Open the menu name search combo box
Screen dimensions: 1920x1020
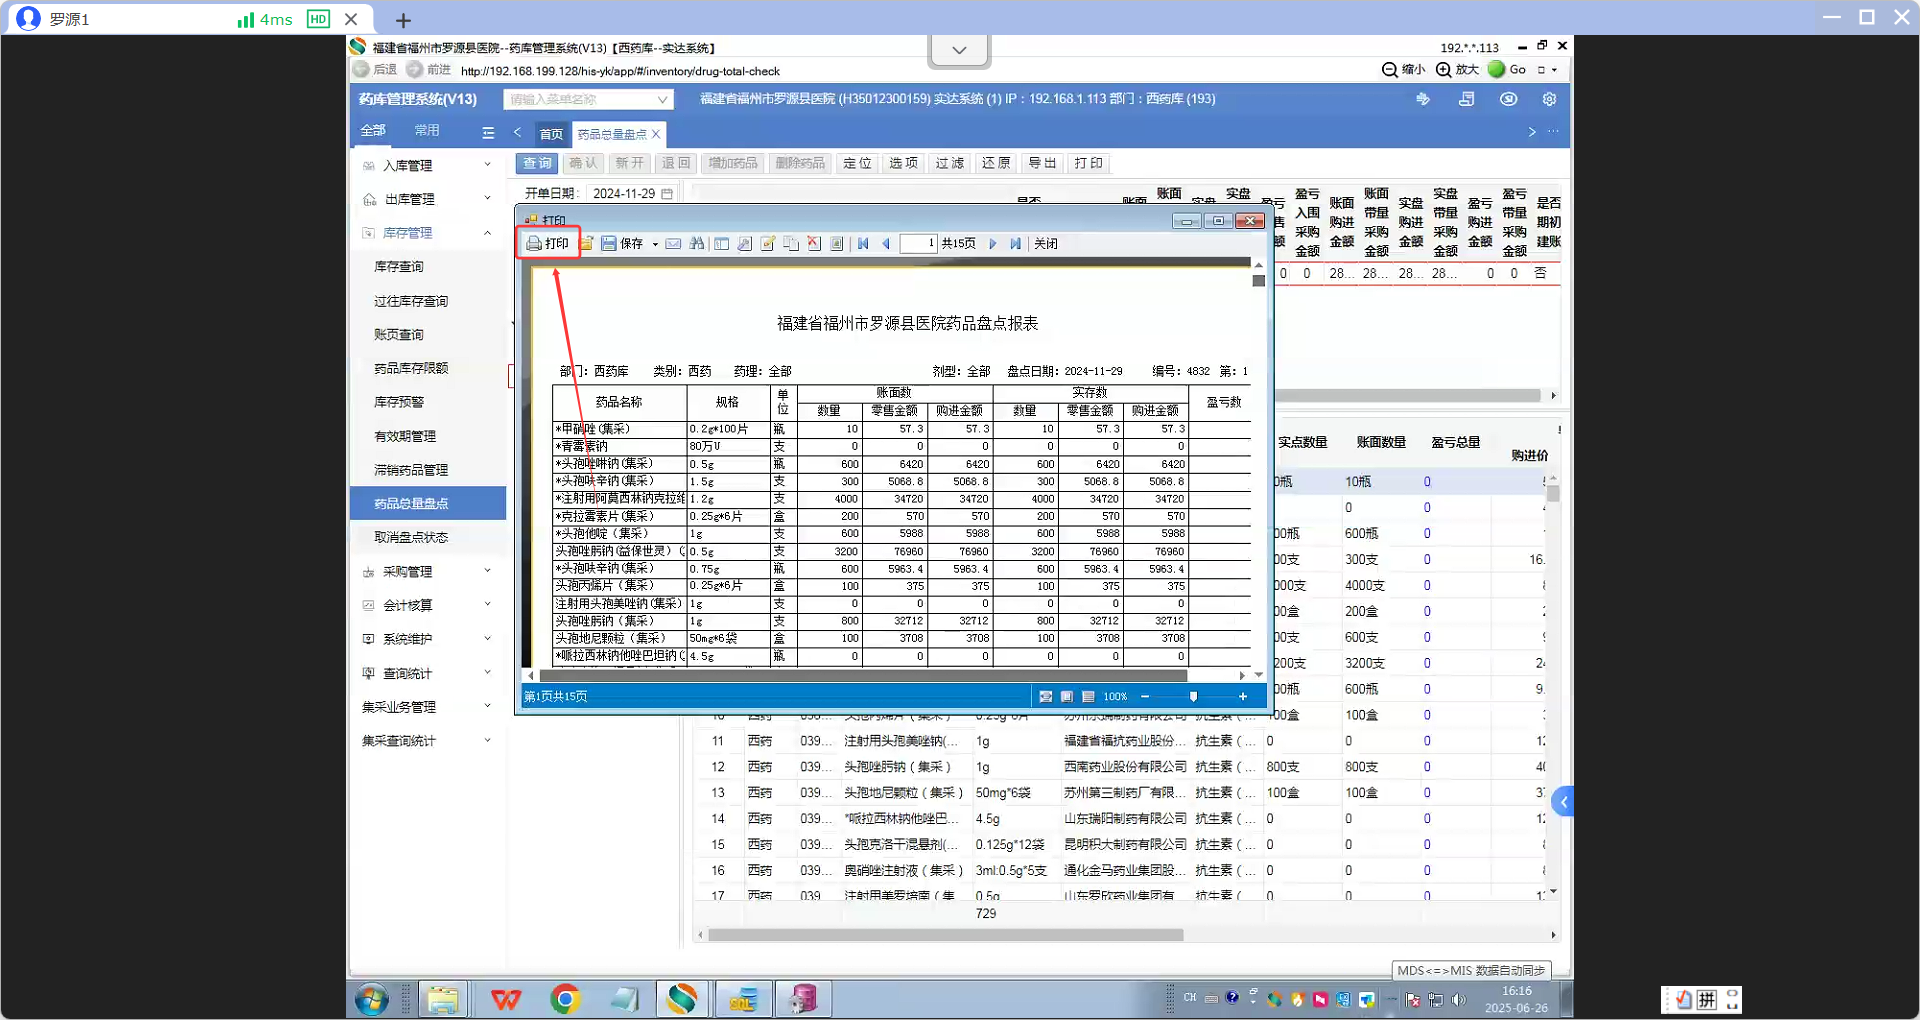(x=588, y=99)
